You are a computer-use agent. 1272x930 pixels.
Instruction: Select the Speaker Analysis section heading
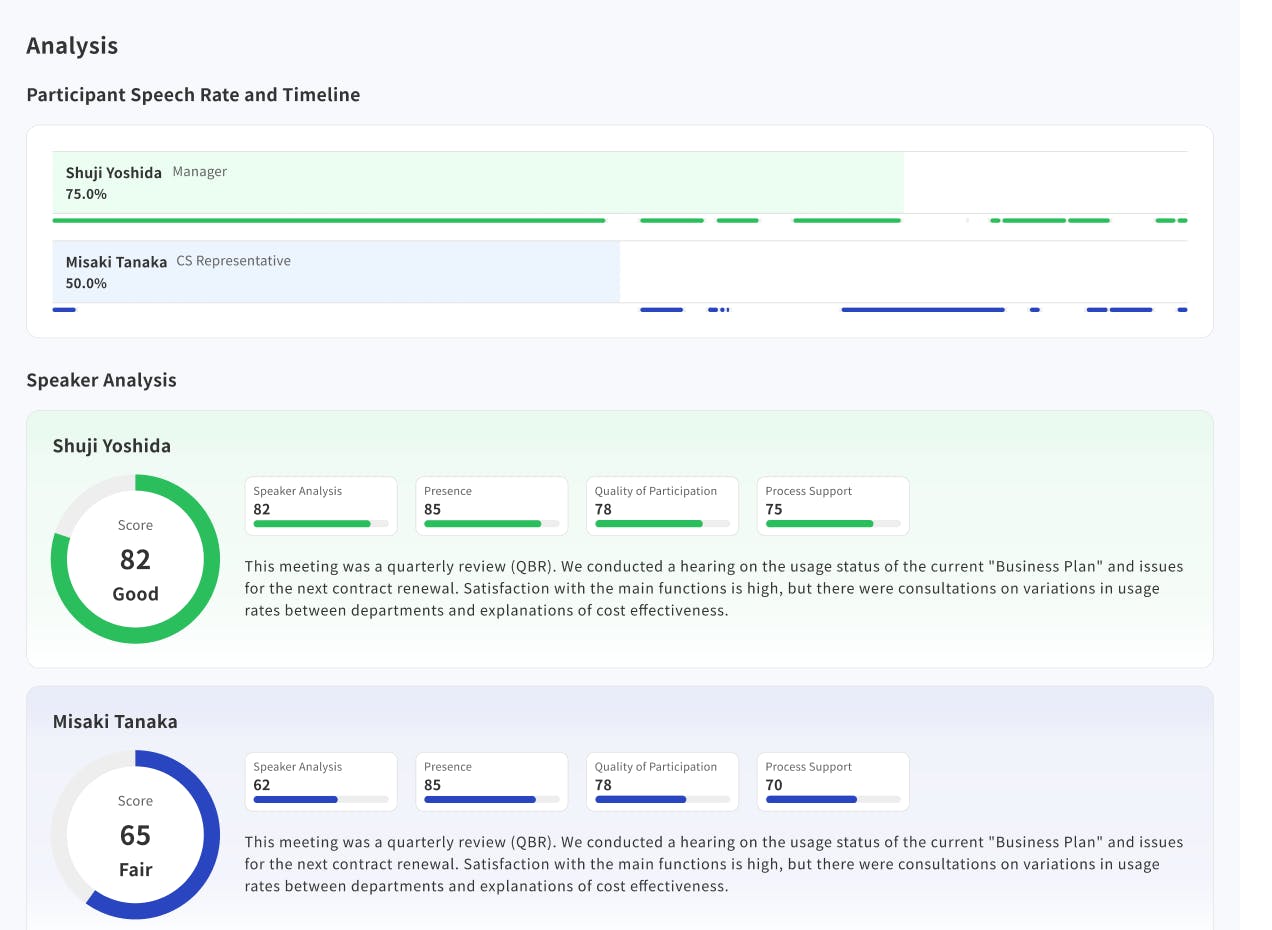(101, 380)
